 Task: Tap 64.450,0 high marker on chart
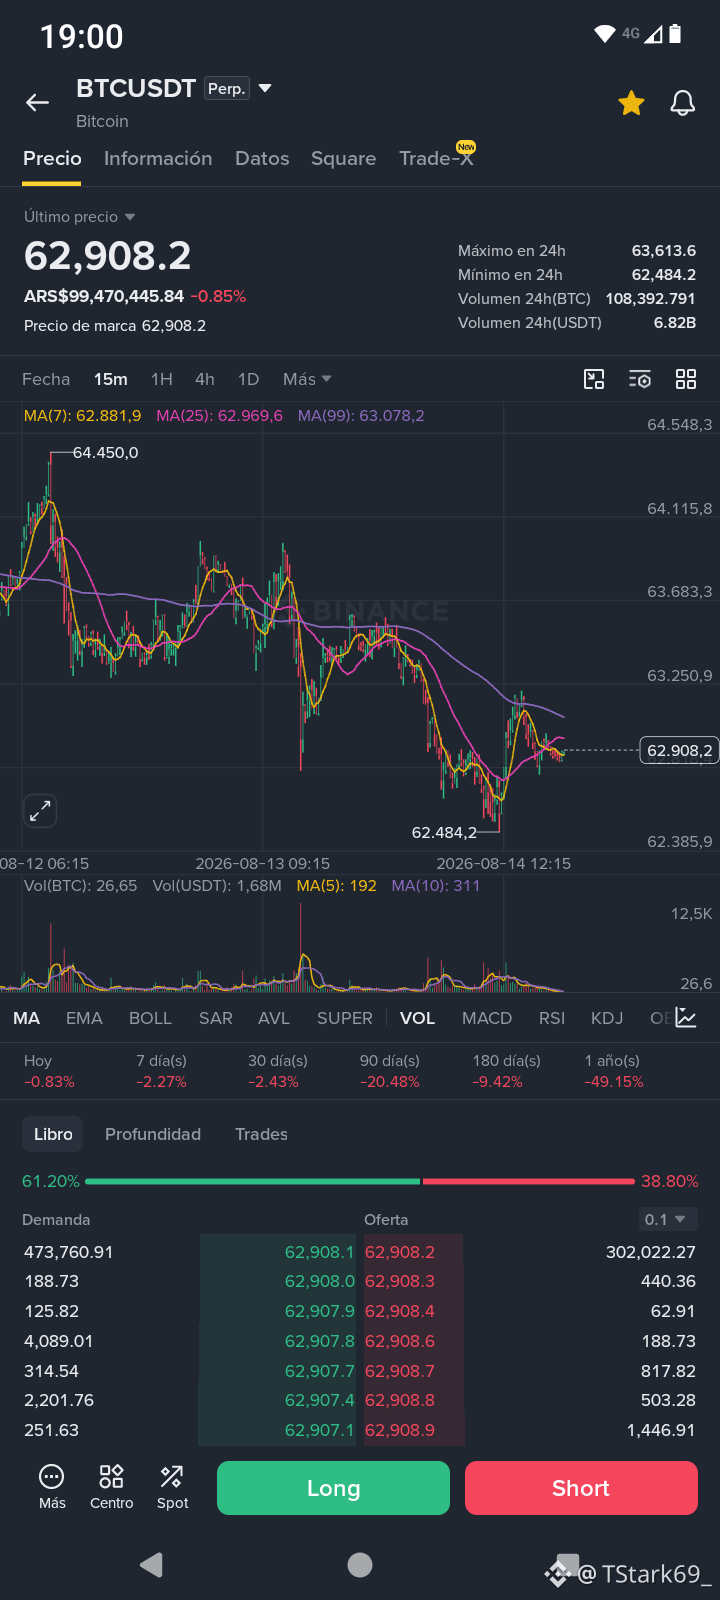105,453
